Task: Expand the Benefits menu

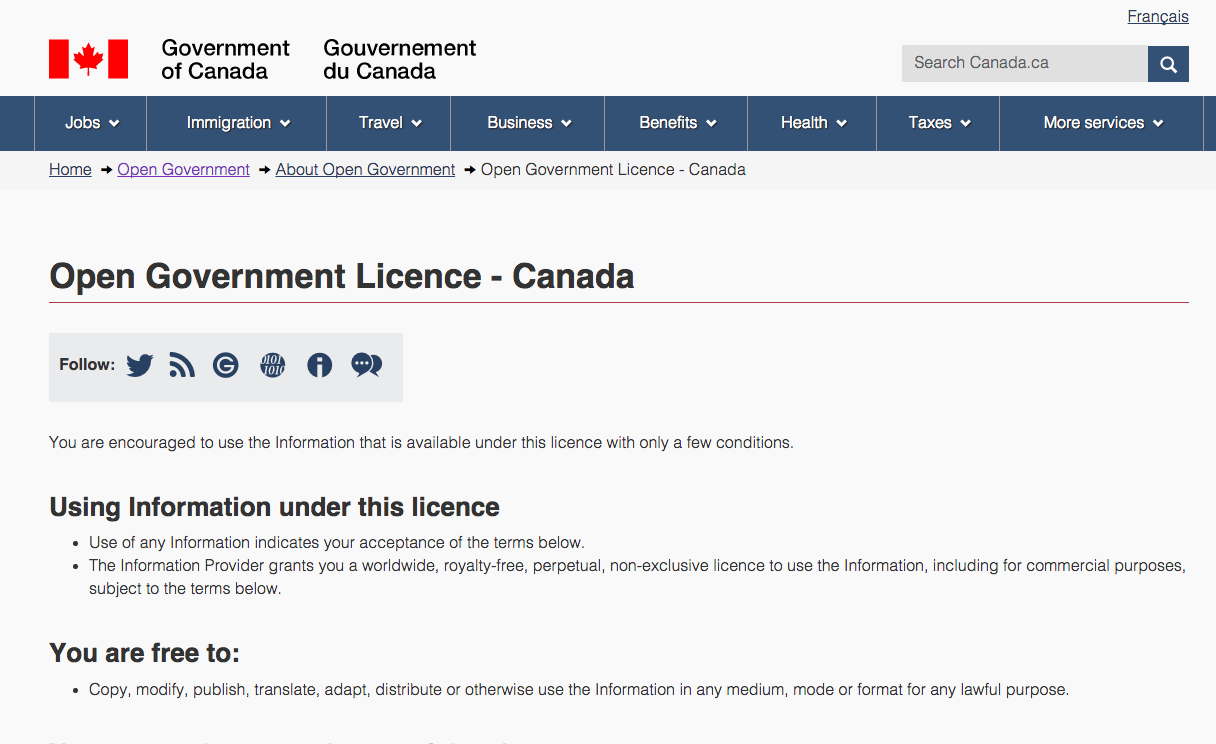Action: click(677, 123)
